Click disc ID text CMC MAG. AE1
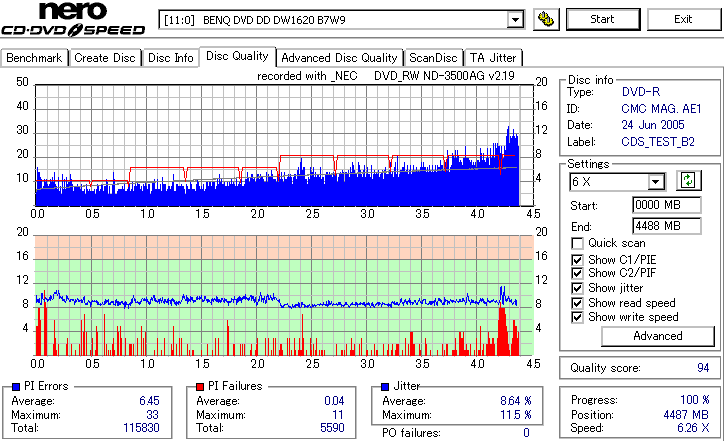 coord(661,109)
